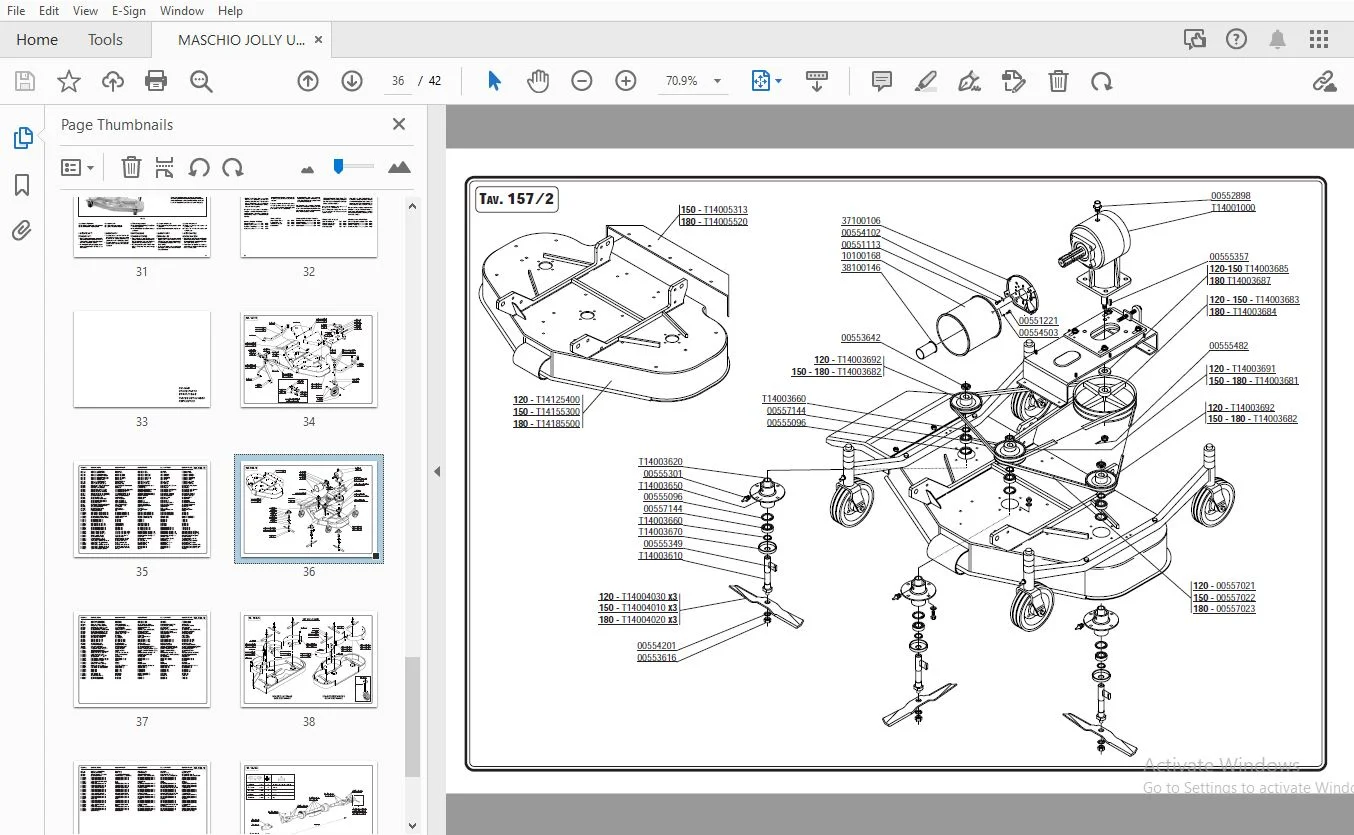Print the document using the printer icon
Image resolution: width=1354 pixels, height=835 pixels.
(156, 81)
